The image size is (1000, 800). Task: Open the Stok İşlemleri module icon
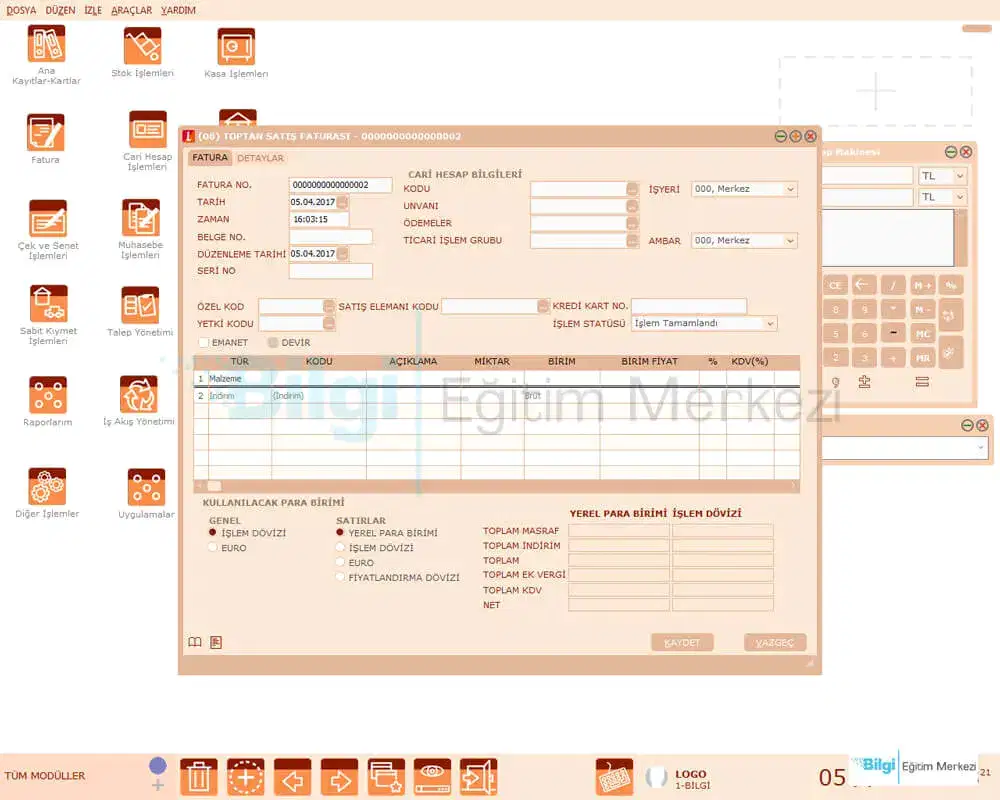point(142,47)
